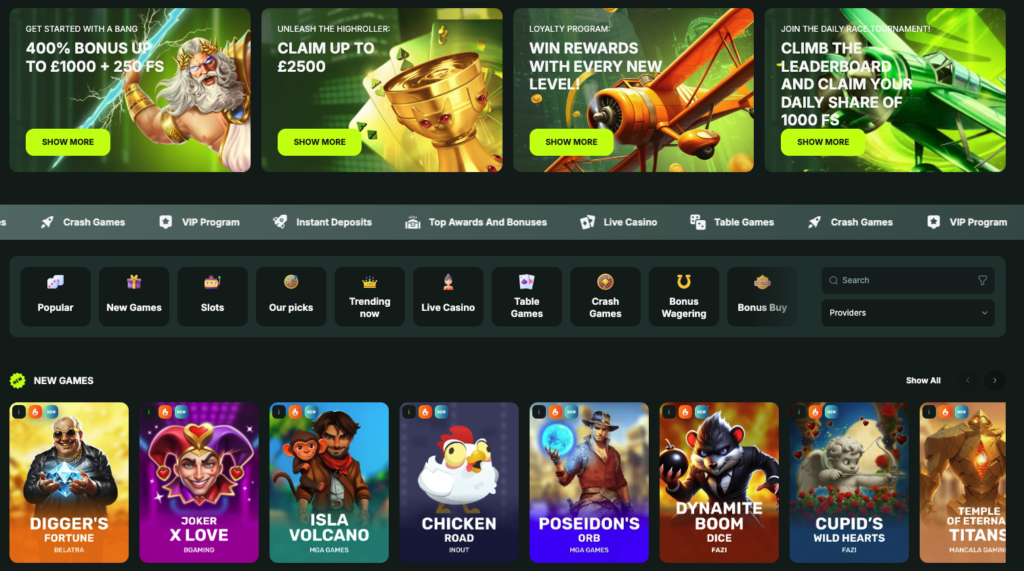Select the Our picks category tab
Image resolution: width=1024 pixels, height=571 pixels.
pos(291,297)
